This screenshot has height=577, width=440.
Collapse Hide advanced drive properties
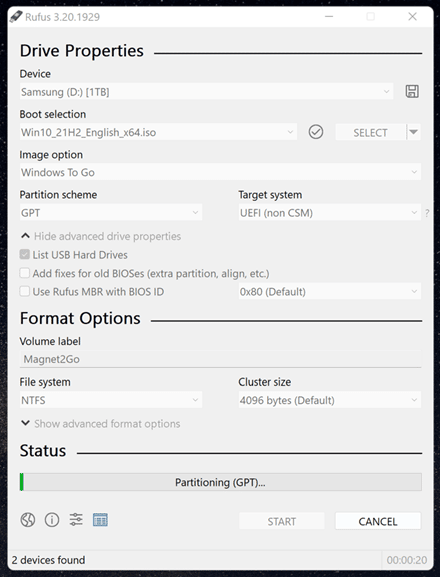pos(101,236)
